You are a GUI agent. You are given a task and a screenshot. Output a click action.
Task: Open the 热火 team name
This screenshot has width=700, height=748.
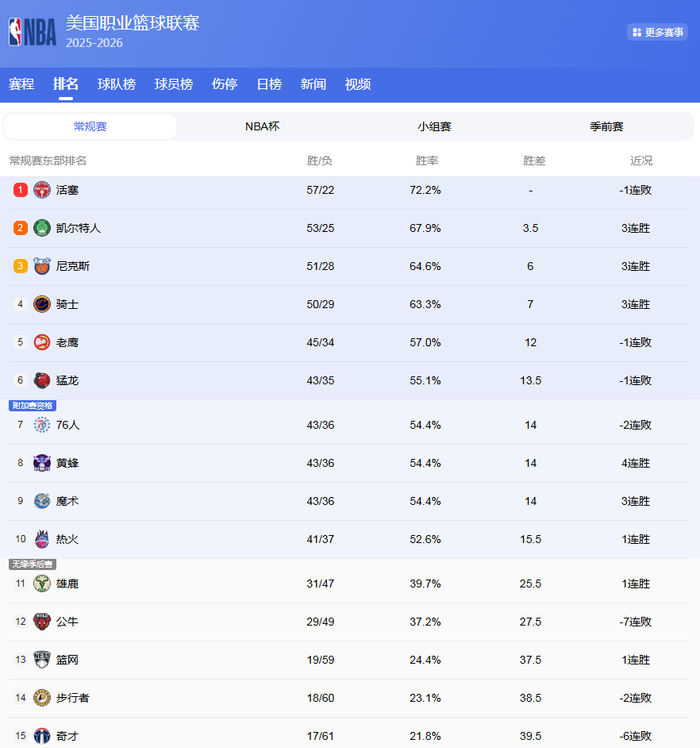click(x=67, y=540)
